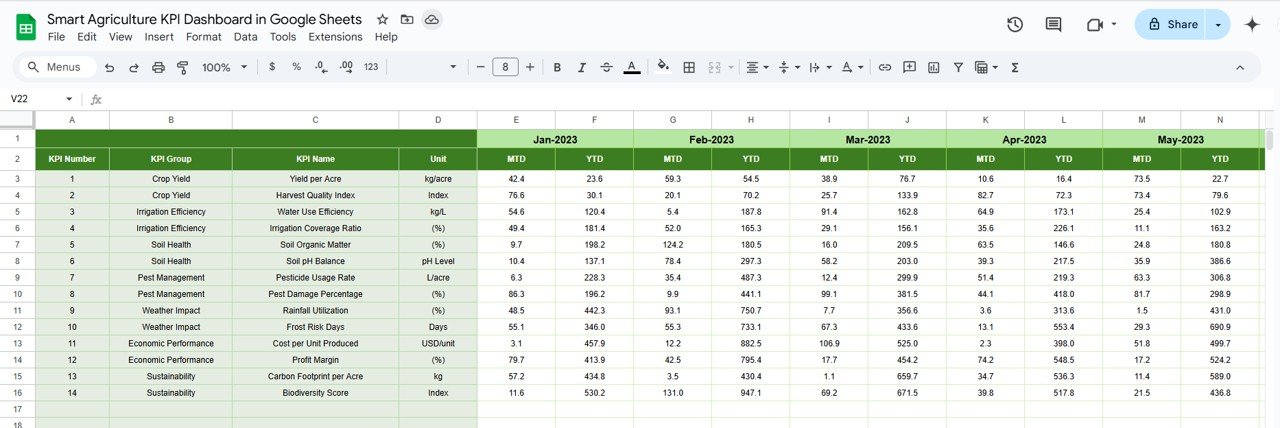1280x428 pixels.
Task: Open the Google Sheets home icon
Action: 26,27
